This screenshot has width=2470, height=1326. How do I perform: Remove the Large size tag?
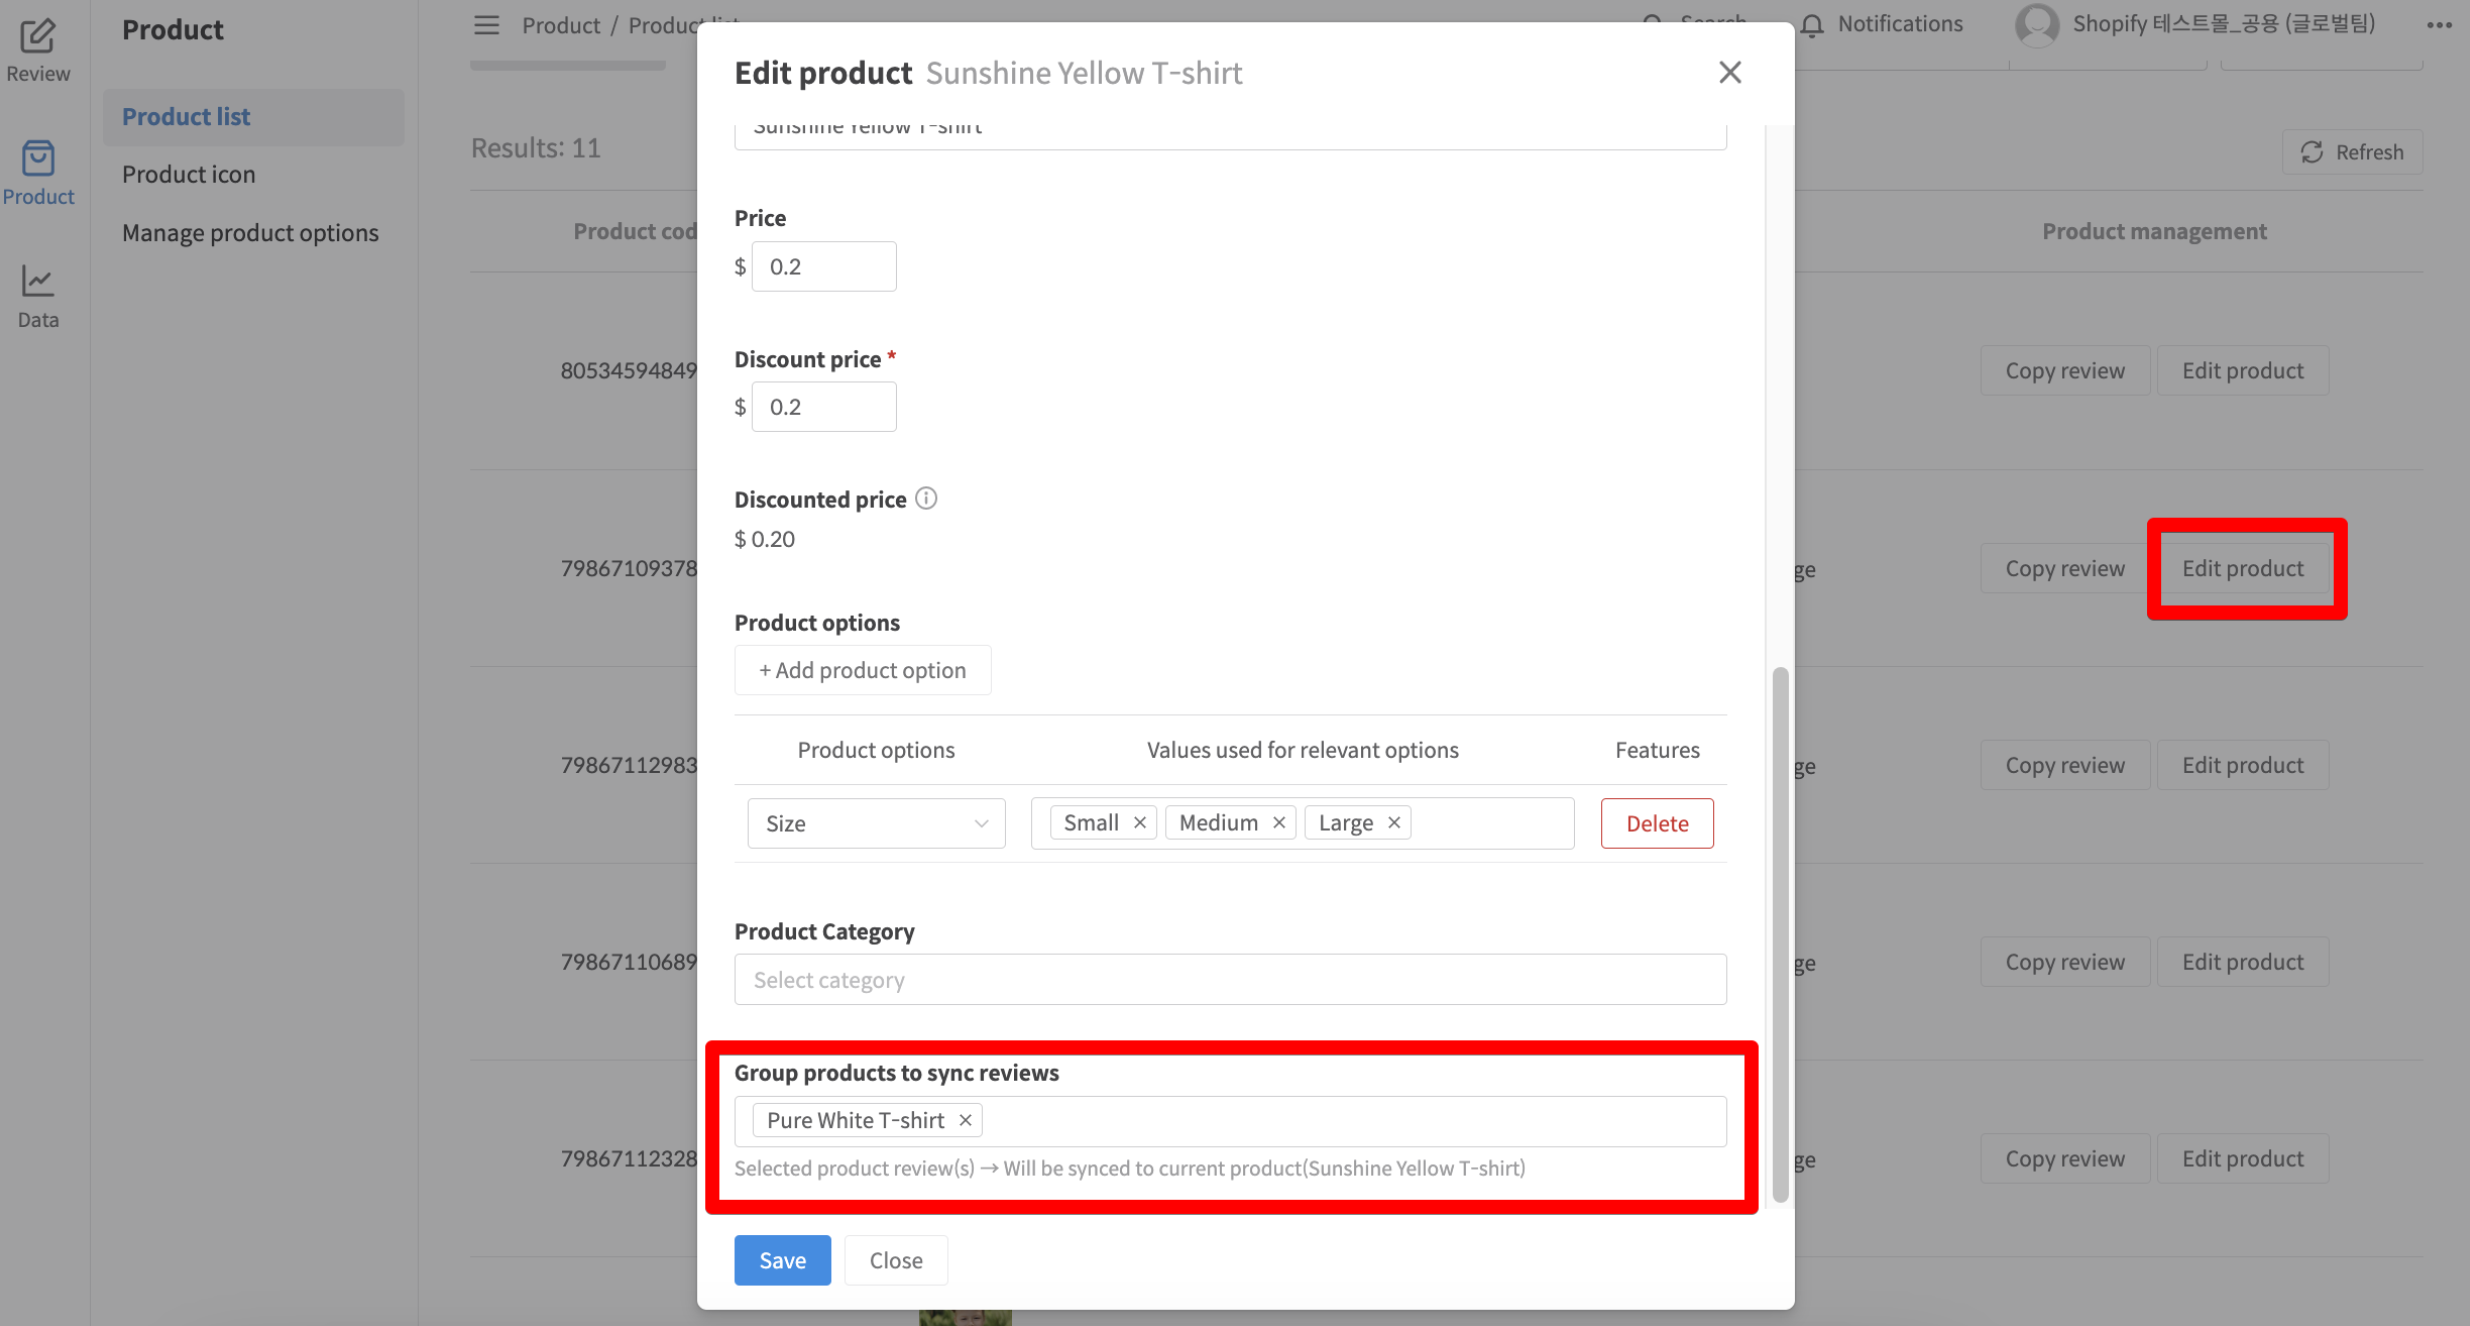(1394, 822)
